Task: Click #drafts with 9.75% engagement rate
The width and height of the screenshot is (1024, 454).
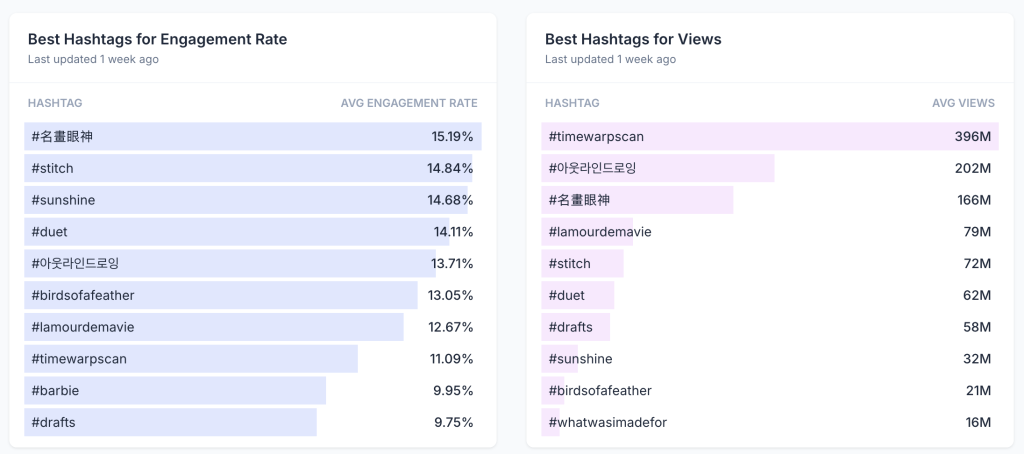Action: (x=54, y=422)
